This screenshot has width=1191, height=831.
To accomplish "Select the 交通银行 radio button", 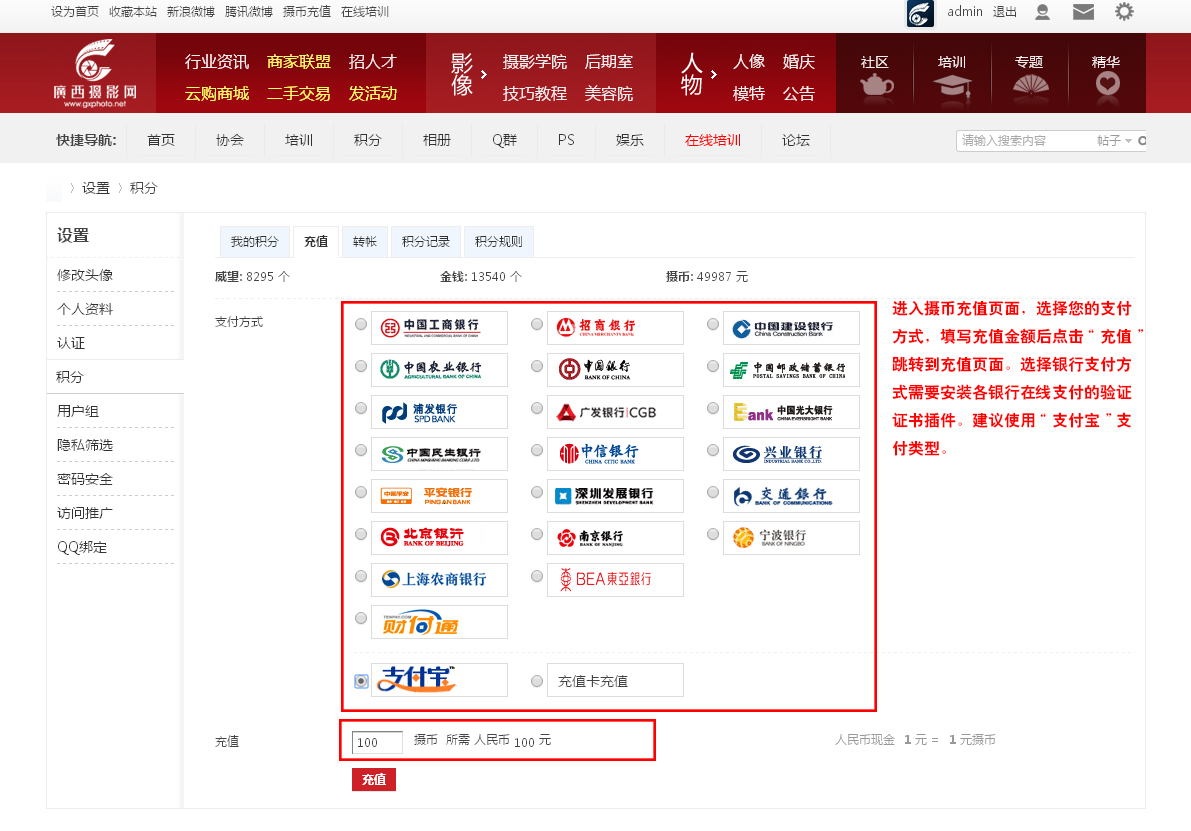I will click(712, 492).
